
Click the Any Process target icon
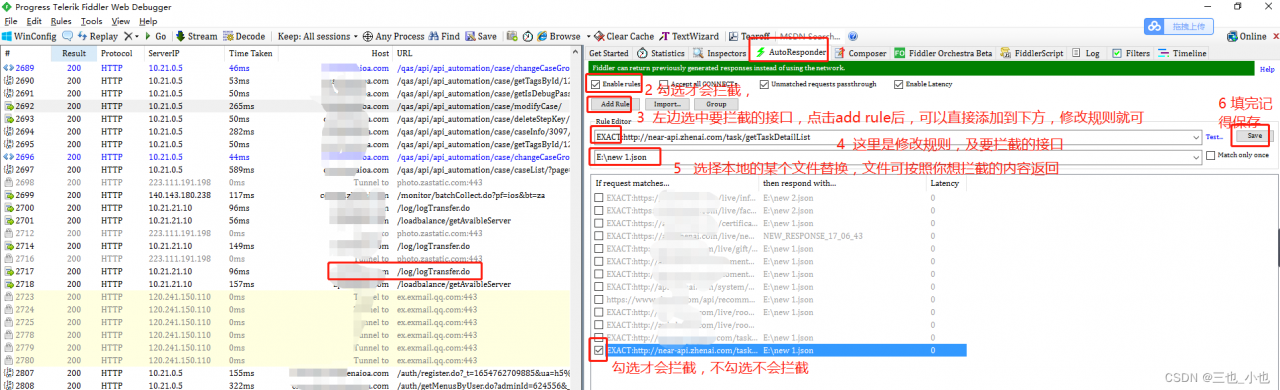tap(367, 36)
